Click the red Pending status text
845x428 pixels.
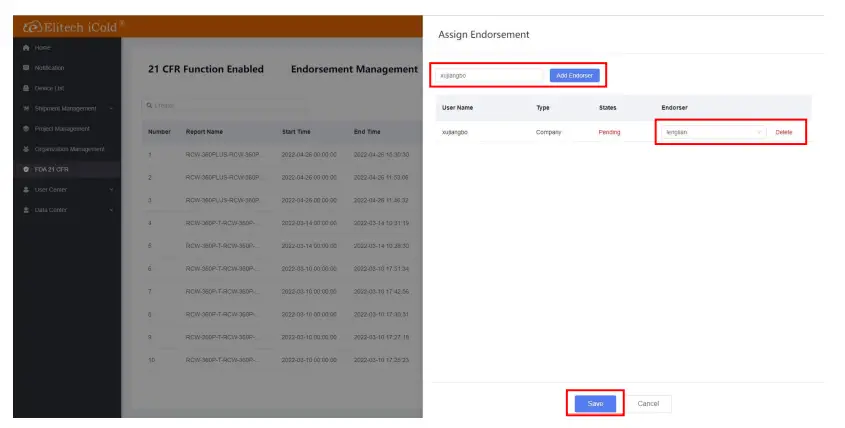609,132
